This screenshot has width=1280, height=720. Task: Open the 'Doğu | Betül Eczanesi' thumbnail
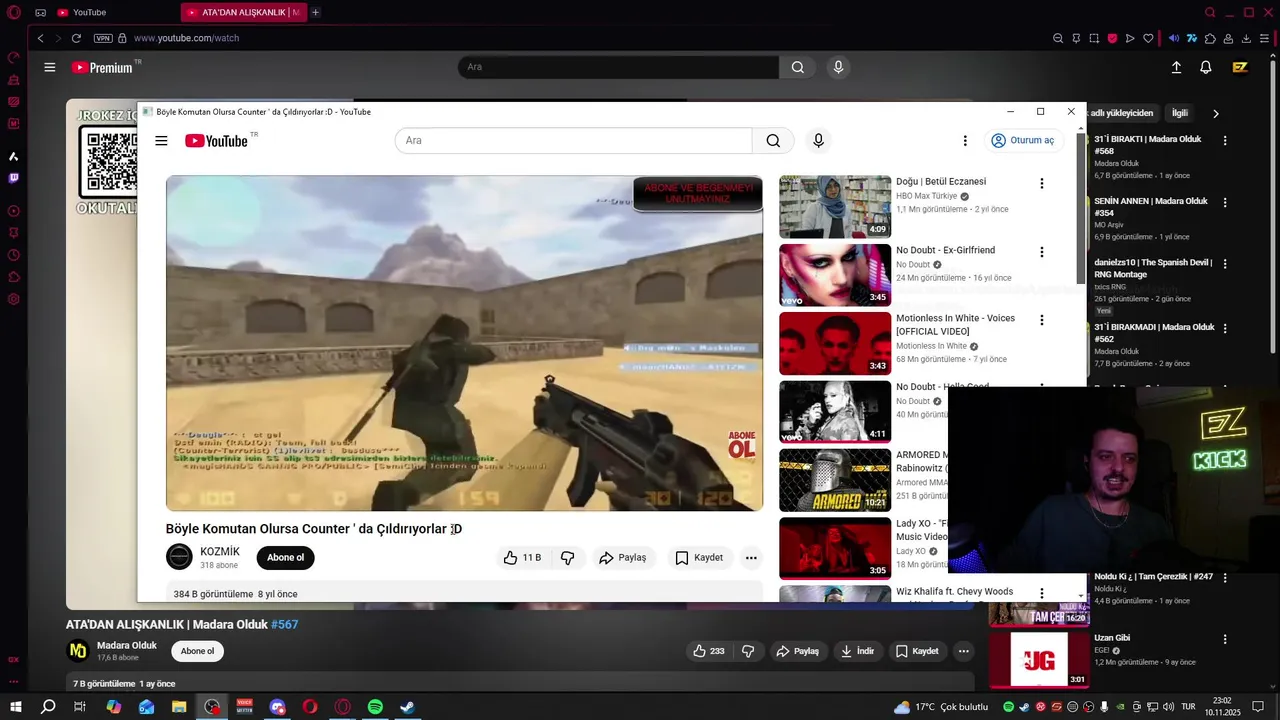(835, 207)
